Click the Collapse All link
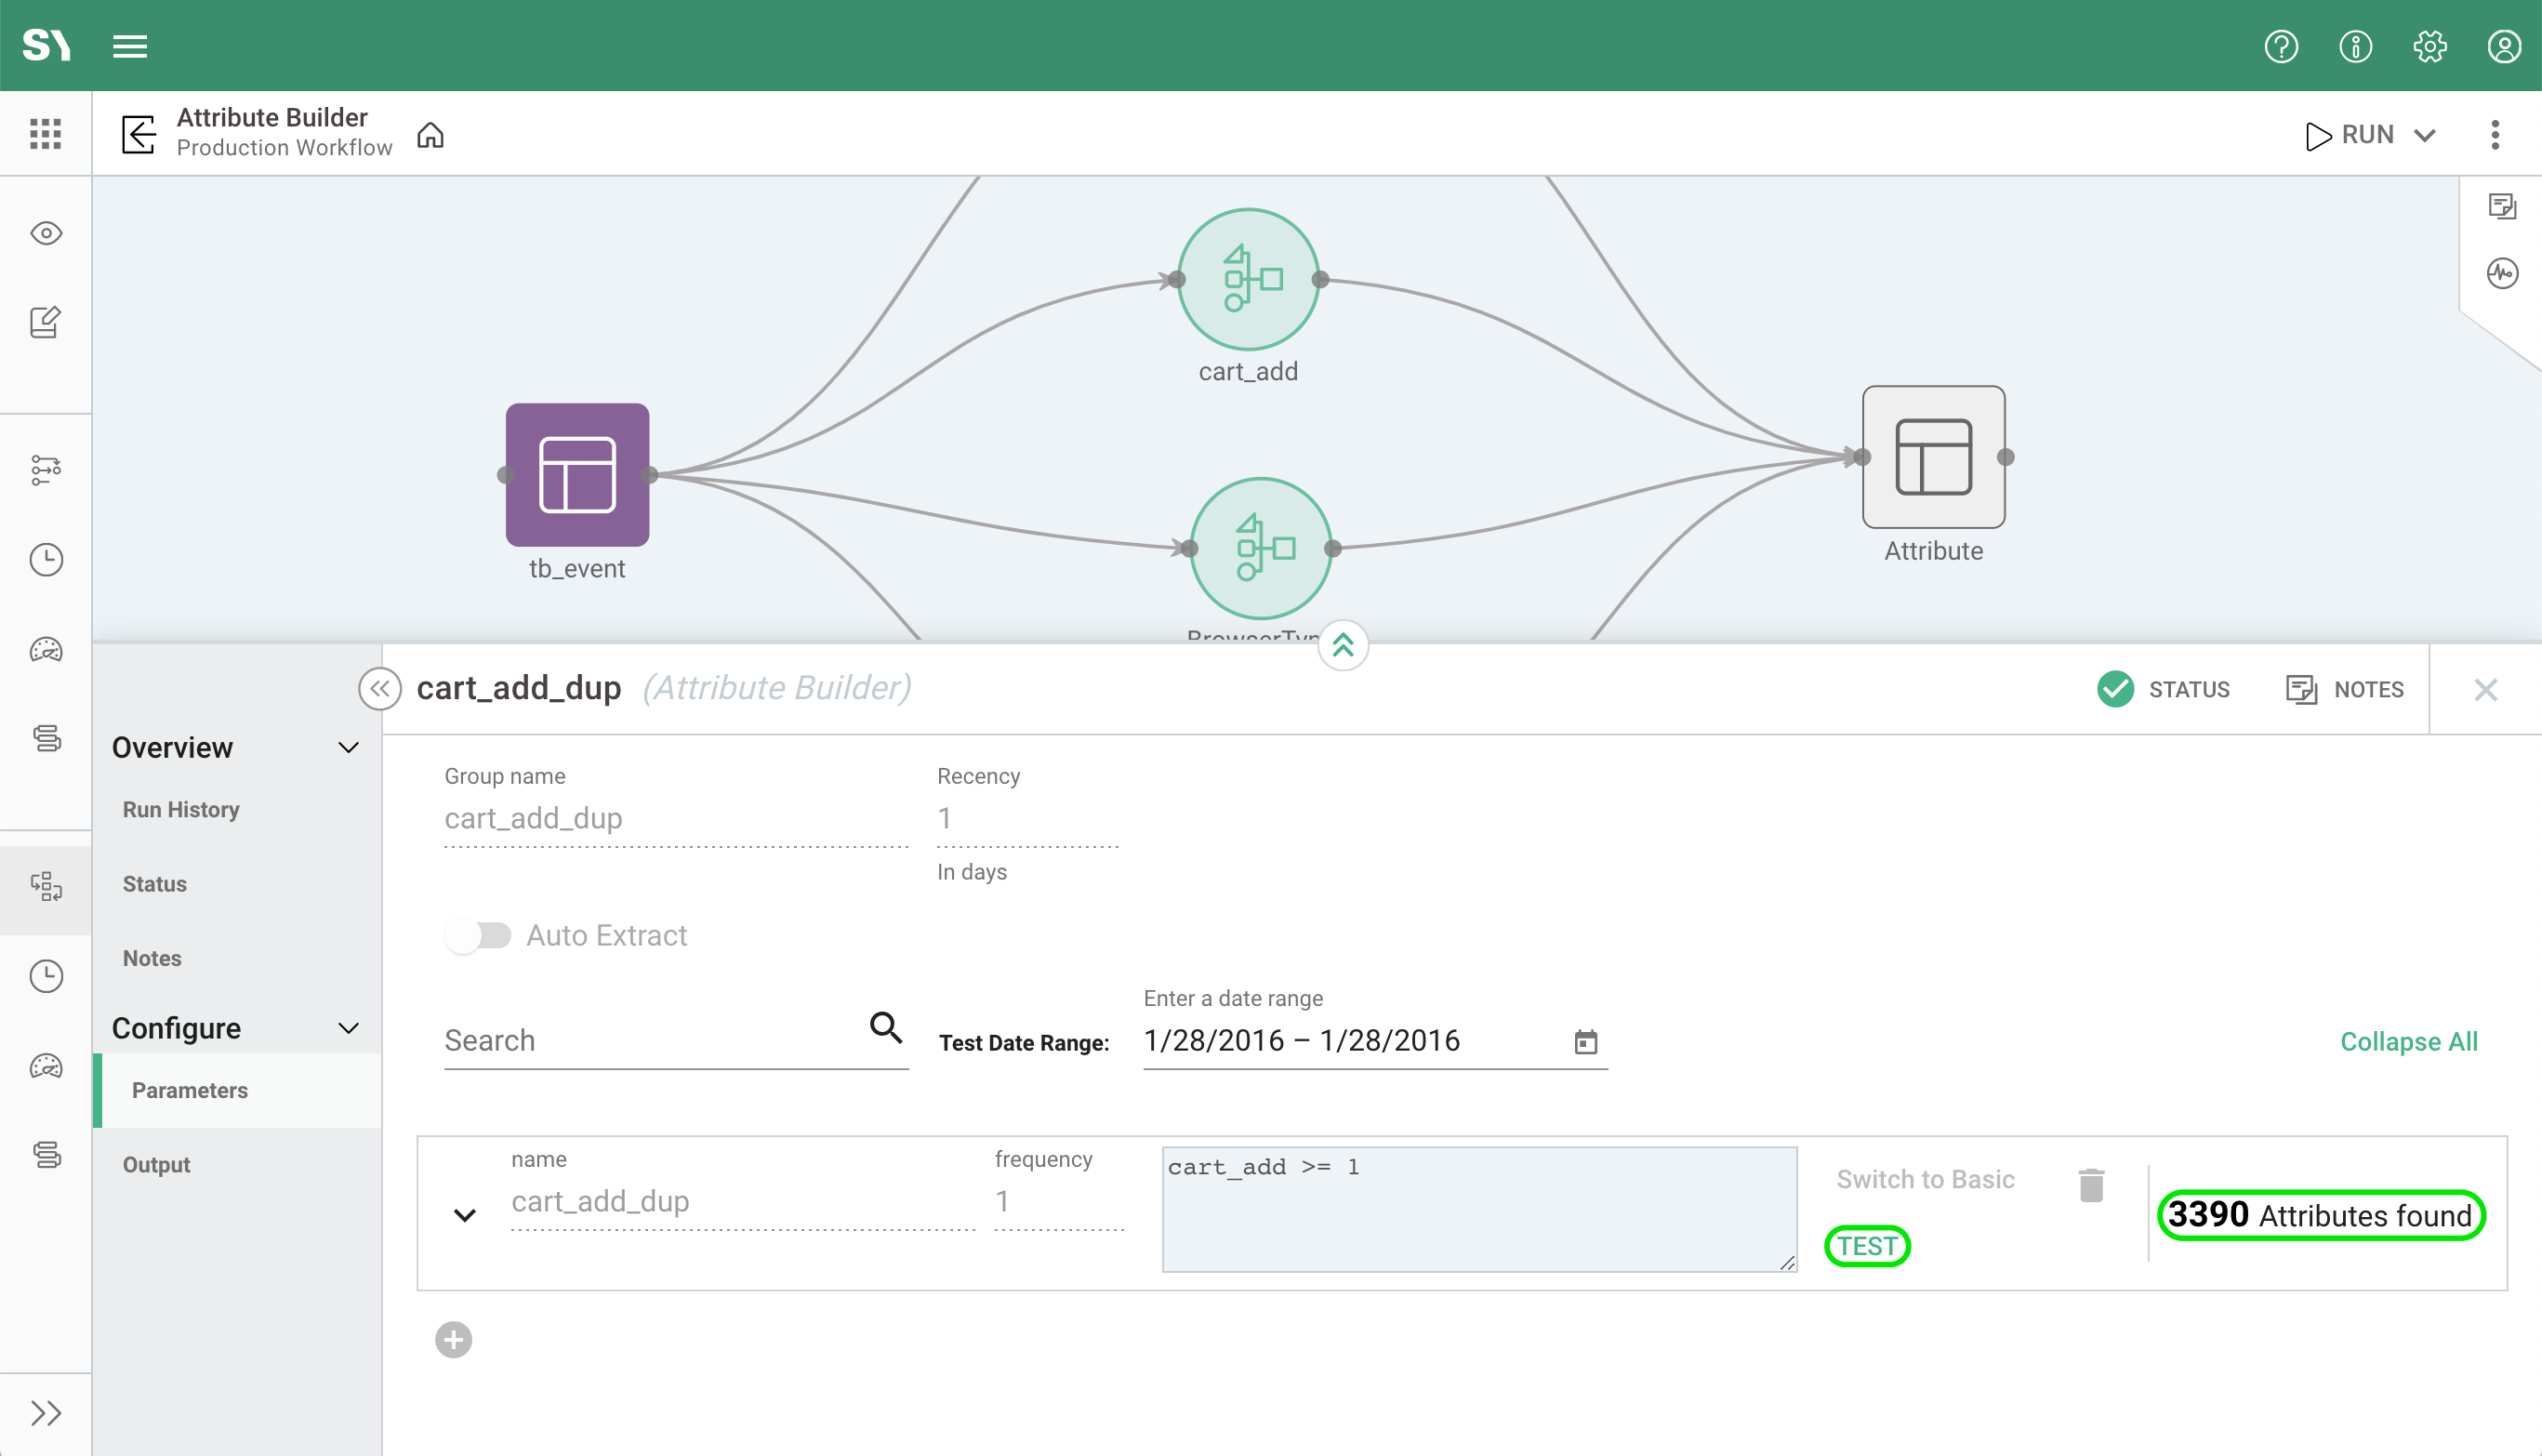The image size is (2542, 1456). point(2408,1042)
